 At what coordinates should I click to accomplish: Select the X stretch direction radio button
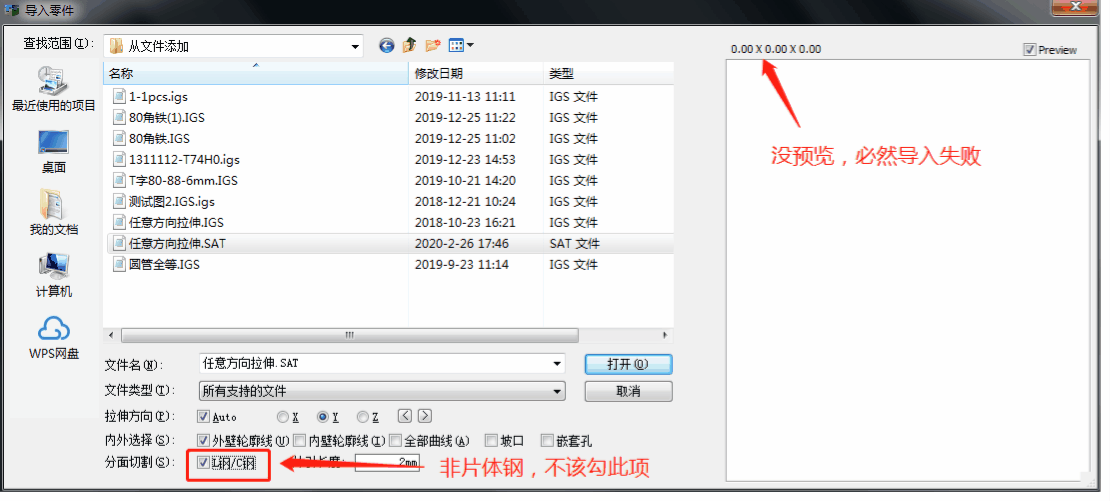[283, 417]
